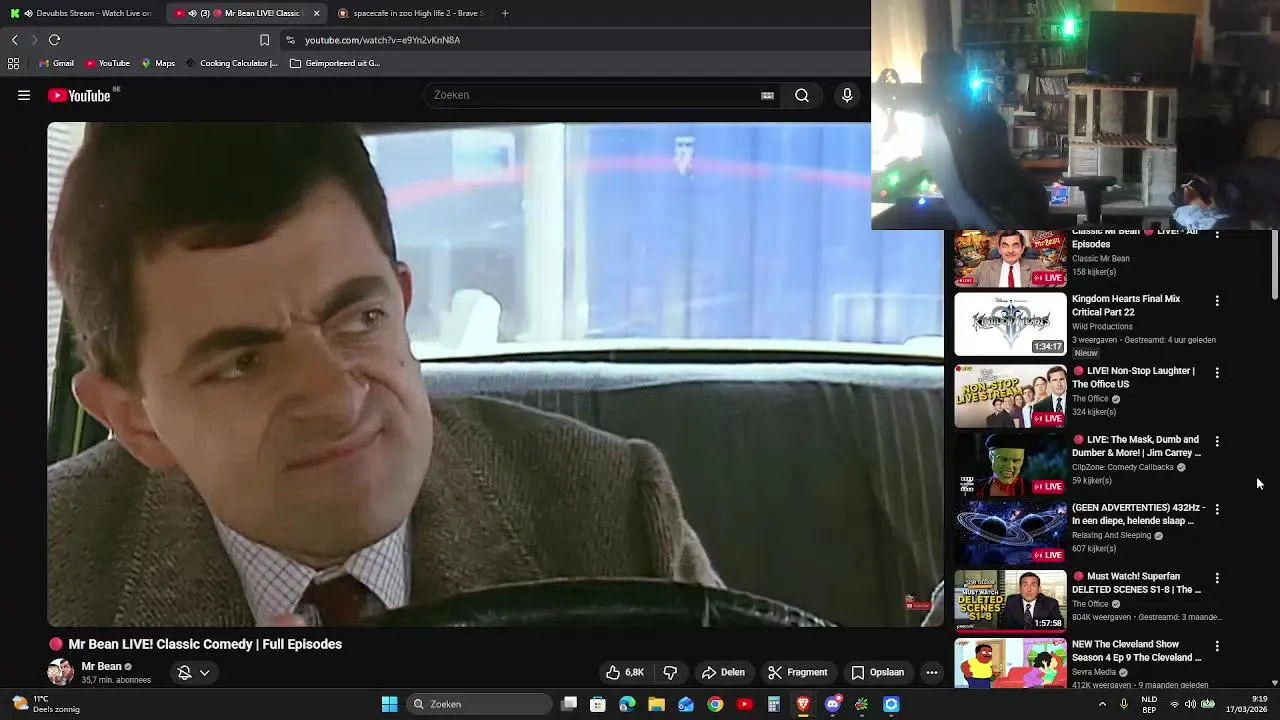Start voice search with the microphone icon
The width and height of the screenshot is (1280, 720).
(847, 95)
